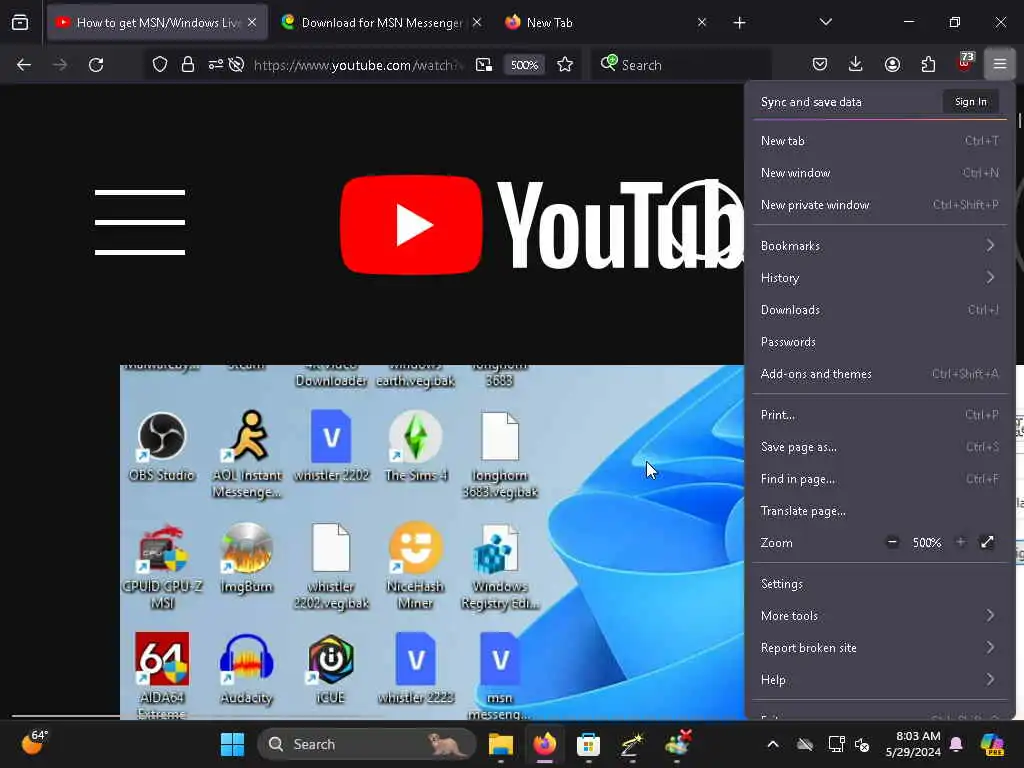The image size is (1024, 768).
Task: Expand the Help submenu
Action: click(x=880, y=680)
